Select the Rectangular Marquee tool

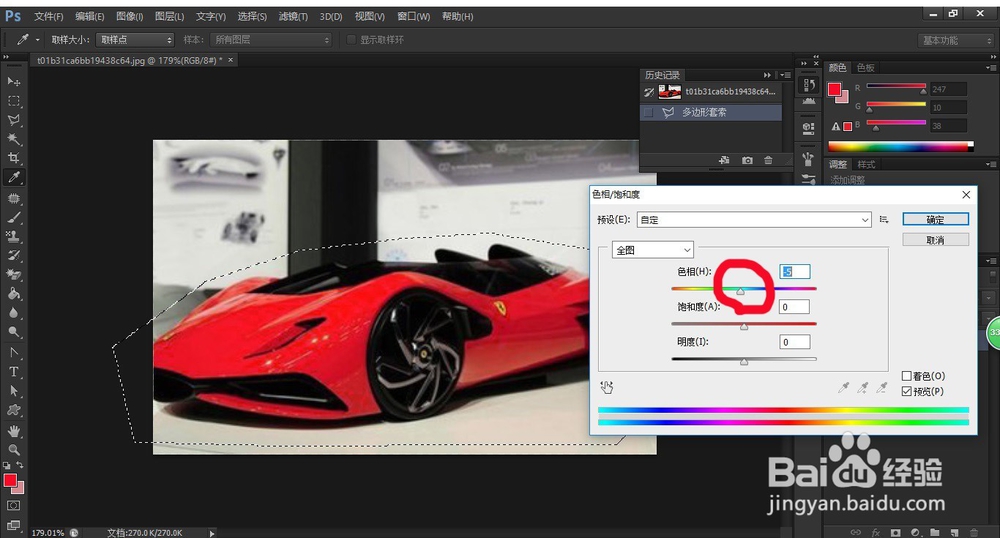click(13, 101)
